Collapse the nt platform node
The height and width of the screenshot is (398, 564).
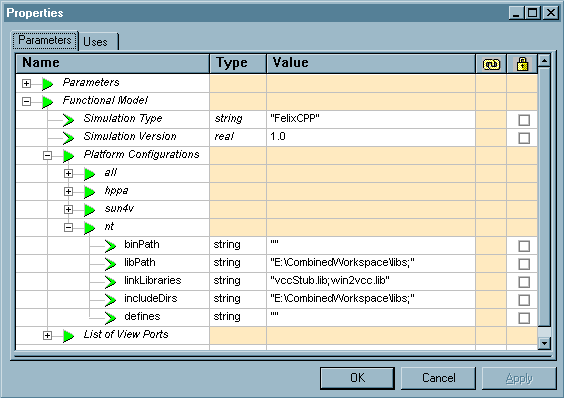[x=68, y=227]
